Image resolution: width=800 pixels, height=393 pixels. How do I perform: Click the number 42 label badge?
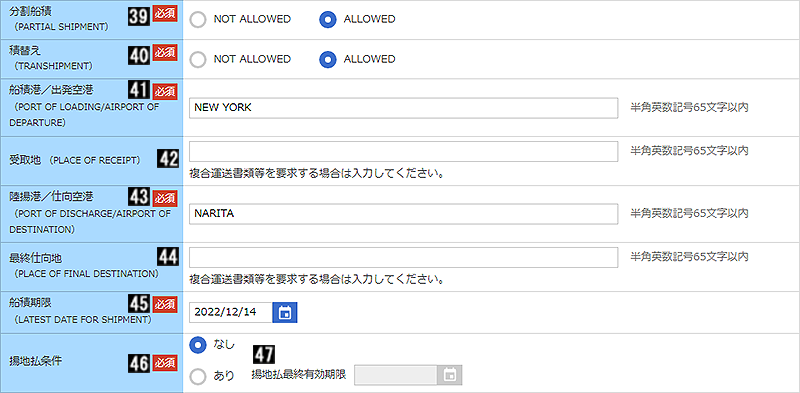(168, 159)
